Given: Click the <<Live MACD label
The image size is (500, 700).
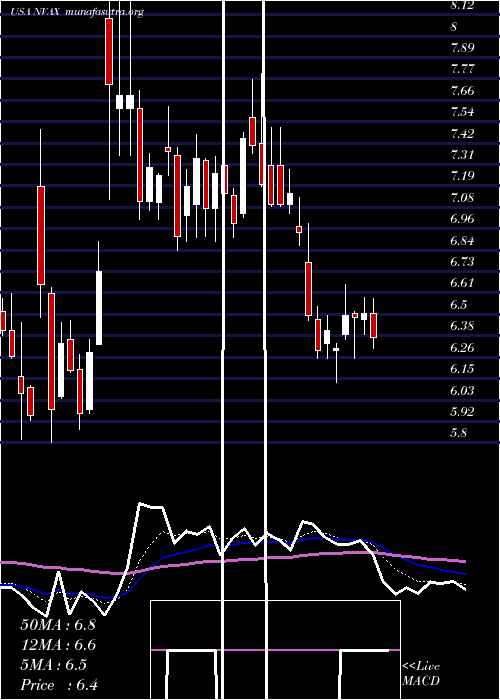Looking at the screenshot, I should [x=421, y=673].
